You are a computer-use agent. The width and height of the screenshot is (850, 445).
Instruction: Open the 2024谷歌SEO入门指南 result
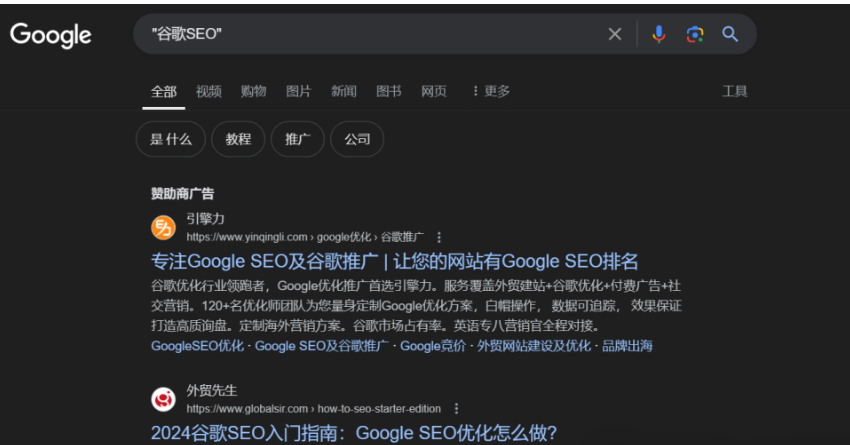353,433
